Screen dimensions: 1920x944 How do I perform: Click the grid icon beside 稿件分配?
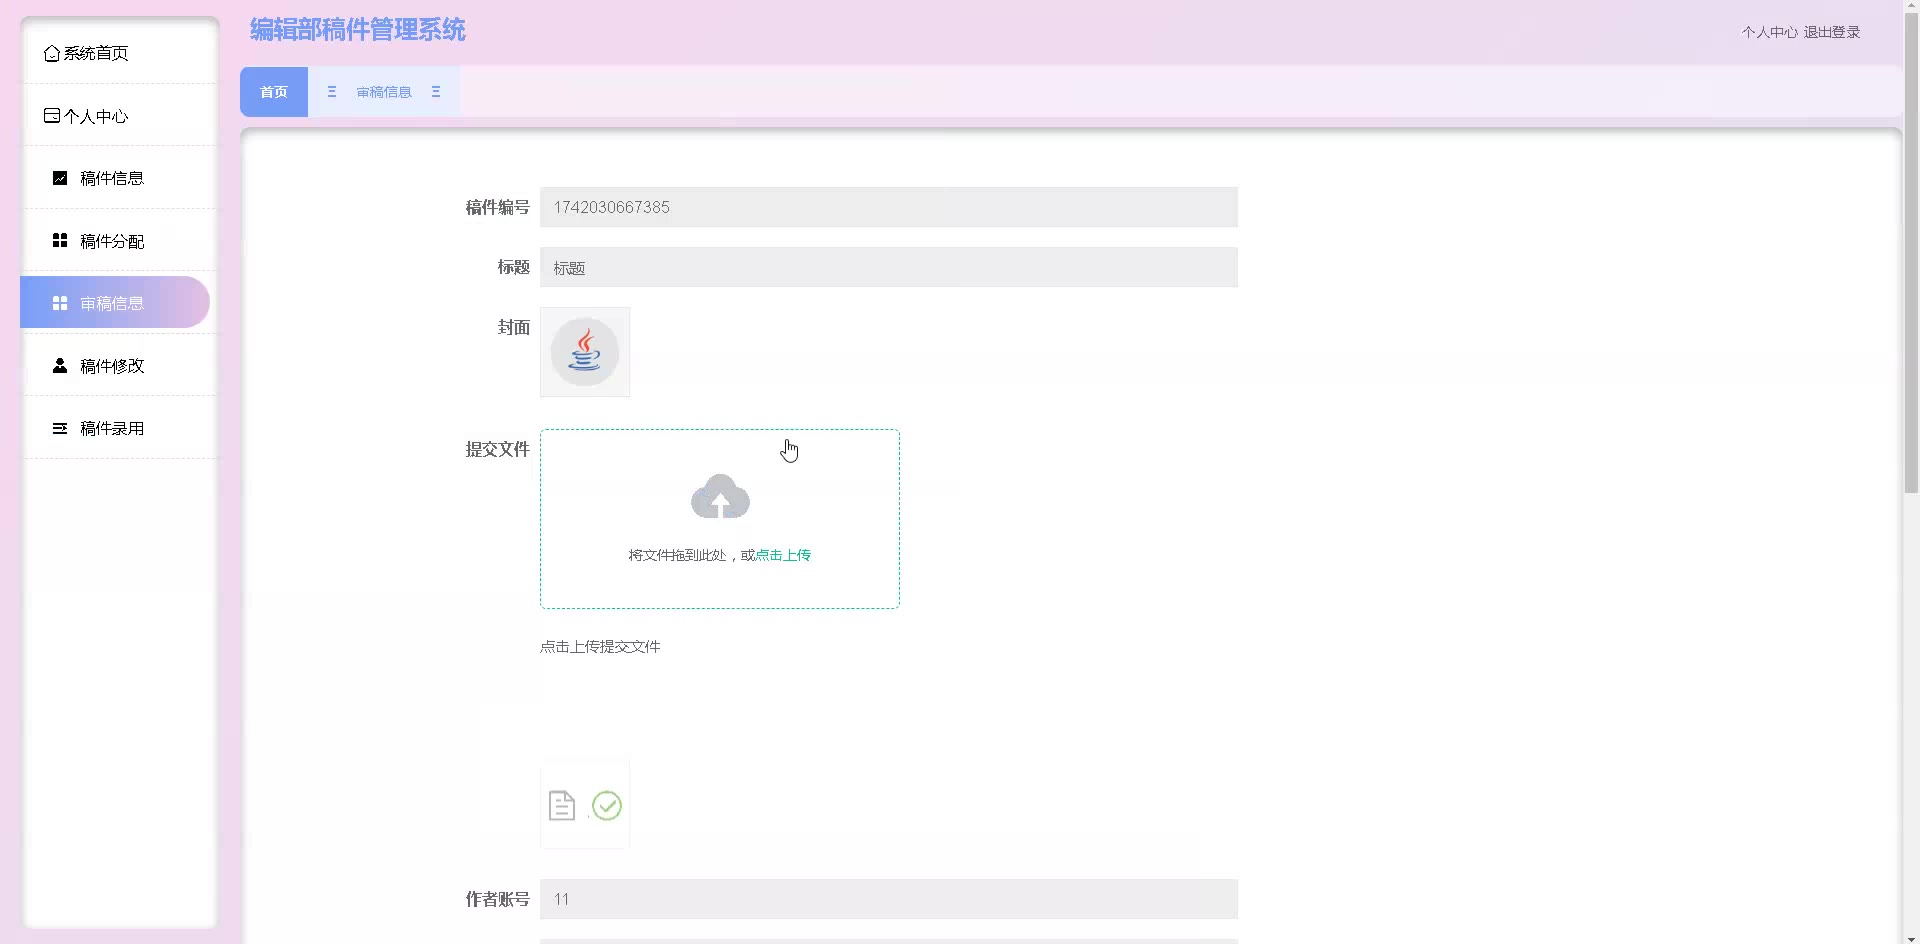click(60, 241)
